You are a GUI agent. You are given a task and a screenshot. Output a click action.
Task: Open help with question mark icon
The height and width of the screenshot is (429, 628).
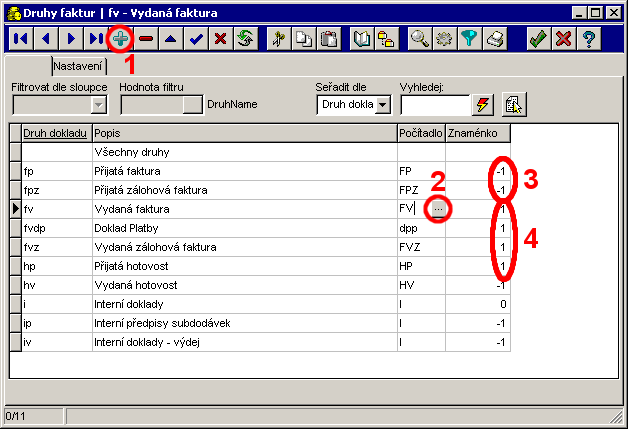click(589, 39)
